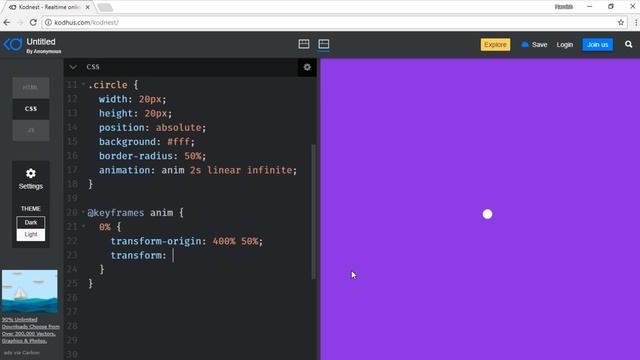Reload the page with refresh icon
Image resolution: width=640 pixels, height=360 pixels.
click(33, 22)
